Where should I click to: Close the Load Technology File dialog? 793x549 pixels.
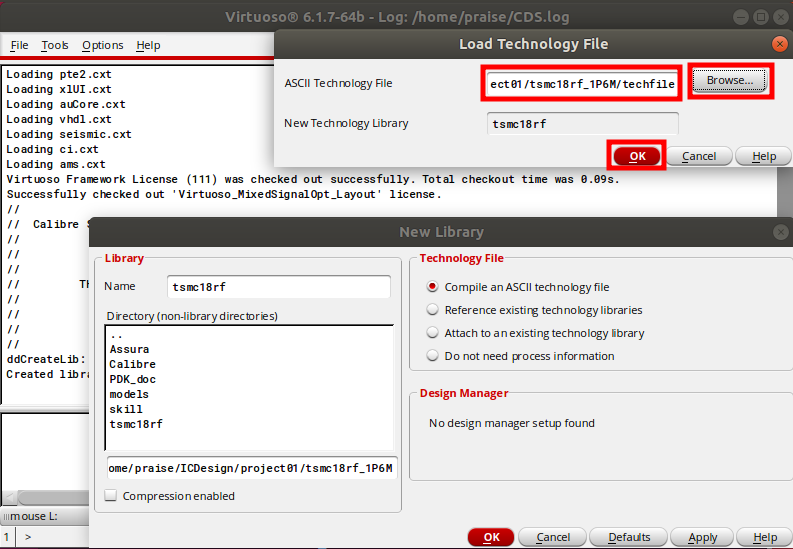tap(780, 44)
